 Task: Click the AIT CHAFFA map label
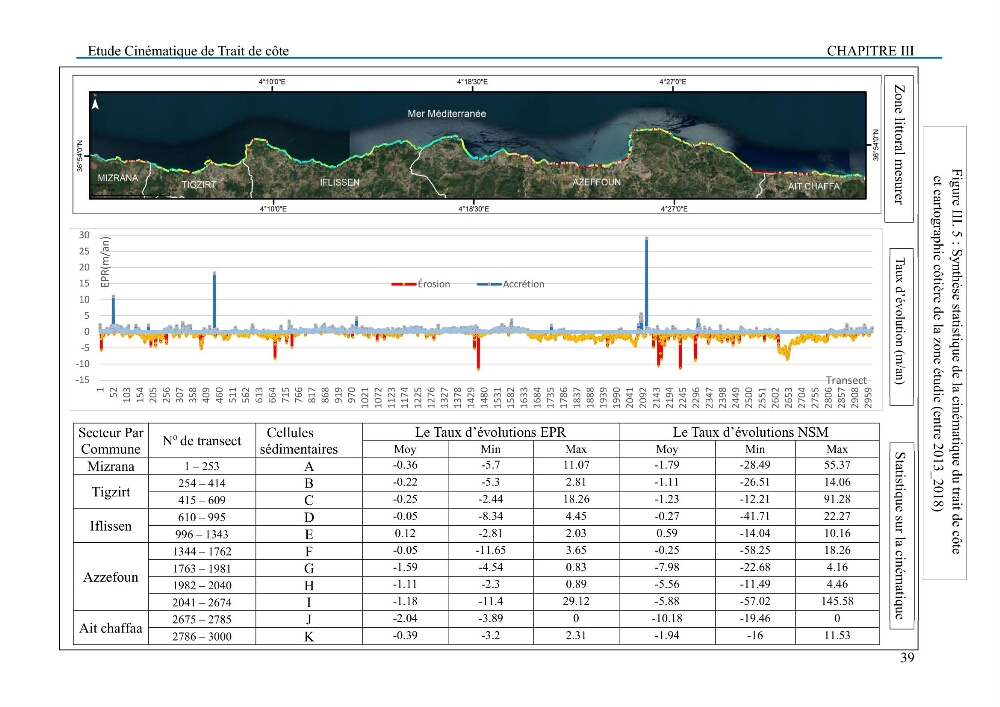[x=814, y=186]
